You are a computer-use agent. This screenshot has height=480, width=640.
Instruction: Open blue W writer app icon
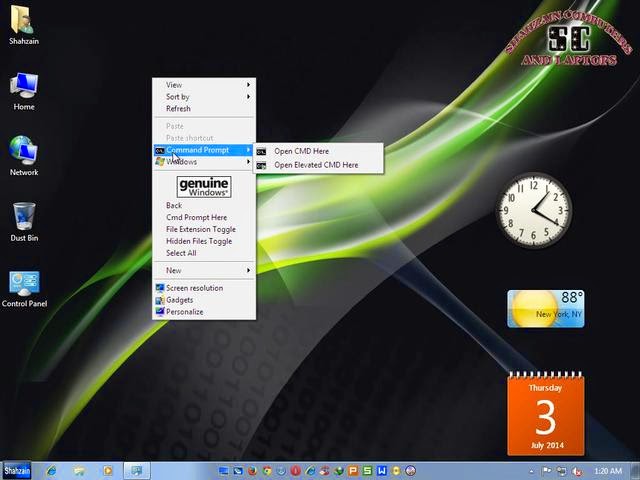coord(382,471)
